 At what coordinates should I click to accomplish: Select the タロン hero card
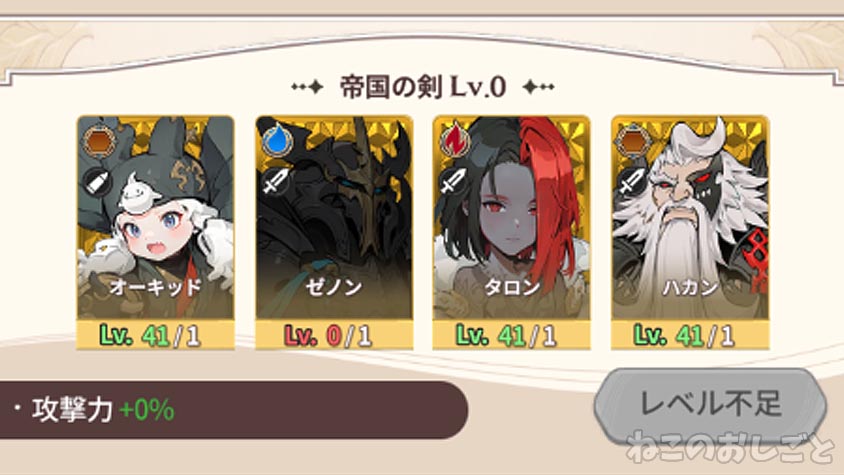coord(511,233)
